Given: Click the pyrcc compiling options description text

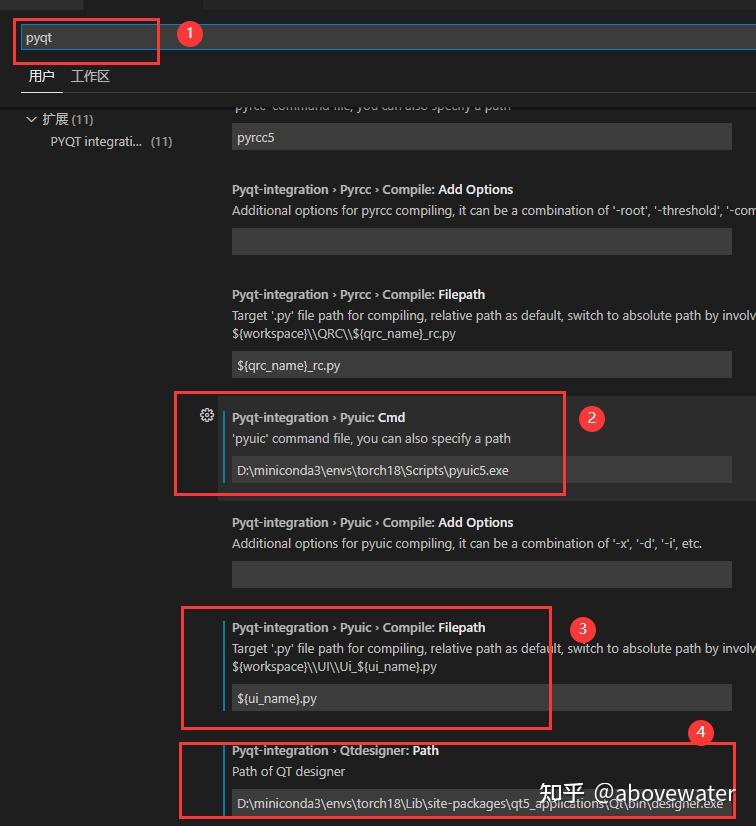Looking at the screenshot, I should 494,211.
